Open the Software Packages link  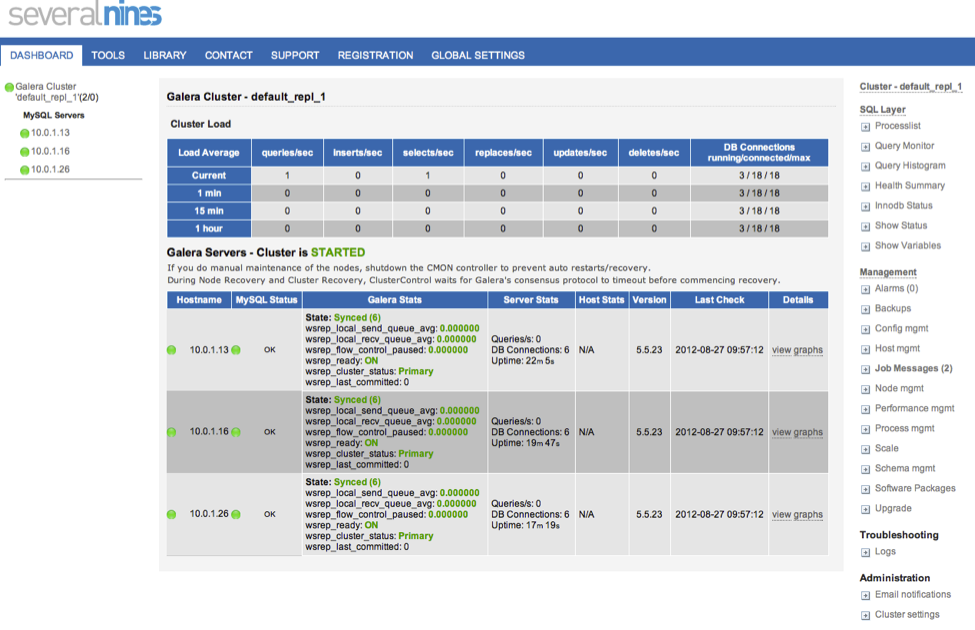(915, 488)
